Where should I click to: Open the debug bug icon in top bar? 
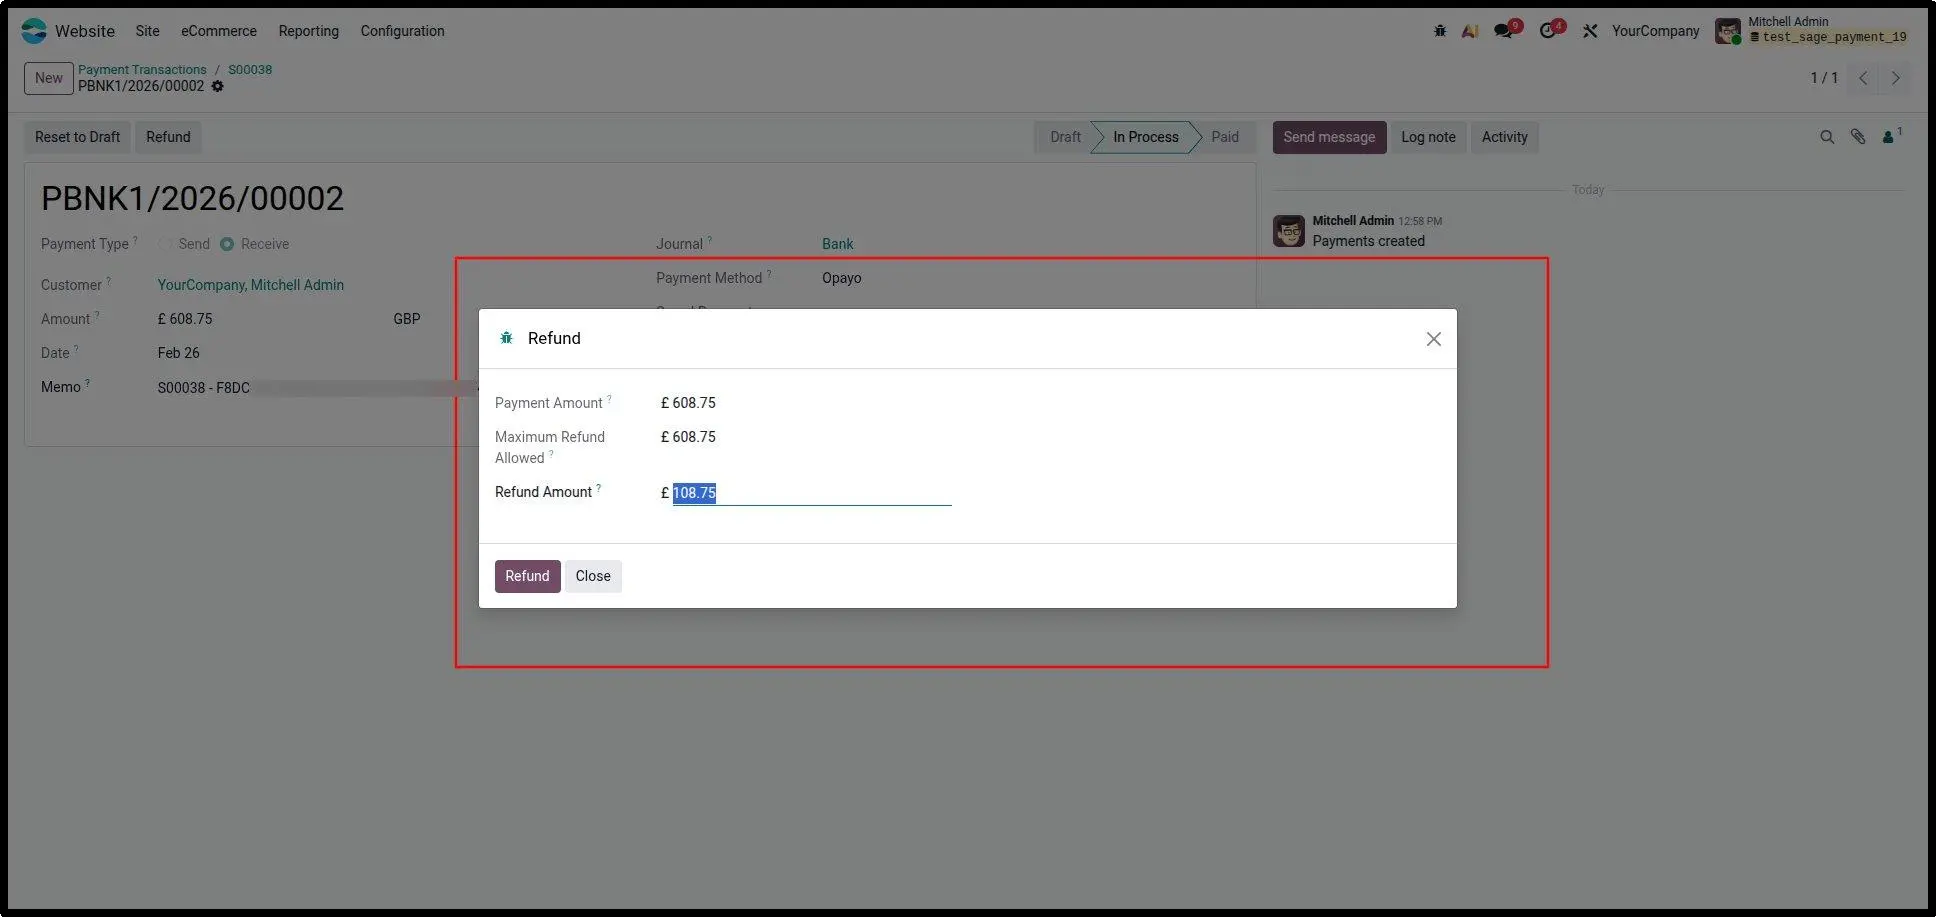tap(1441, 31)
